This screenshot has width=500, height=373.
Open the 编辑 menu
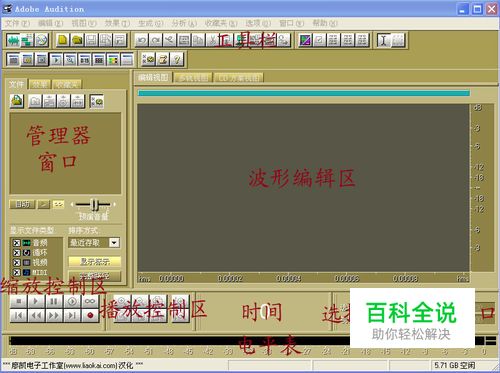coord(50,23)
